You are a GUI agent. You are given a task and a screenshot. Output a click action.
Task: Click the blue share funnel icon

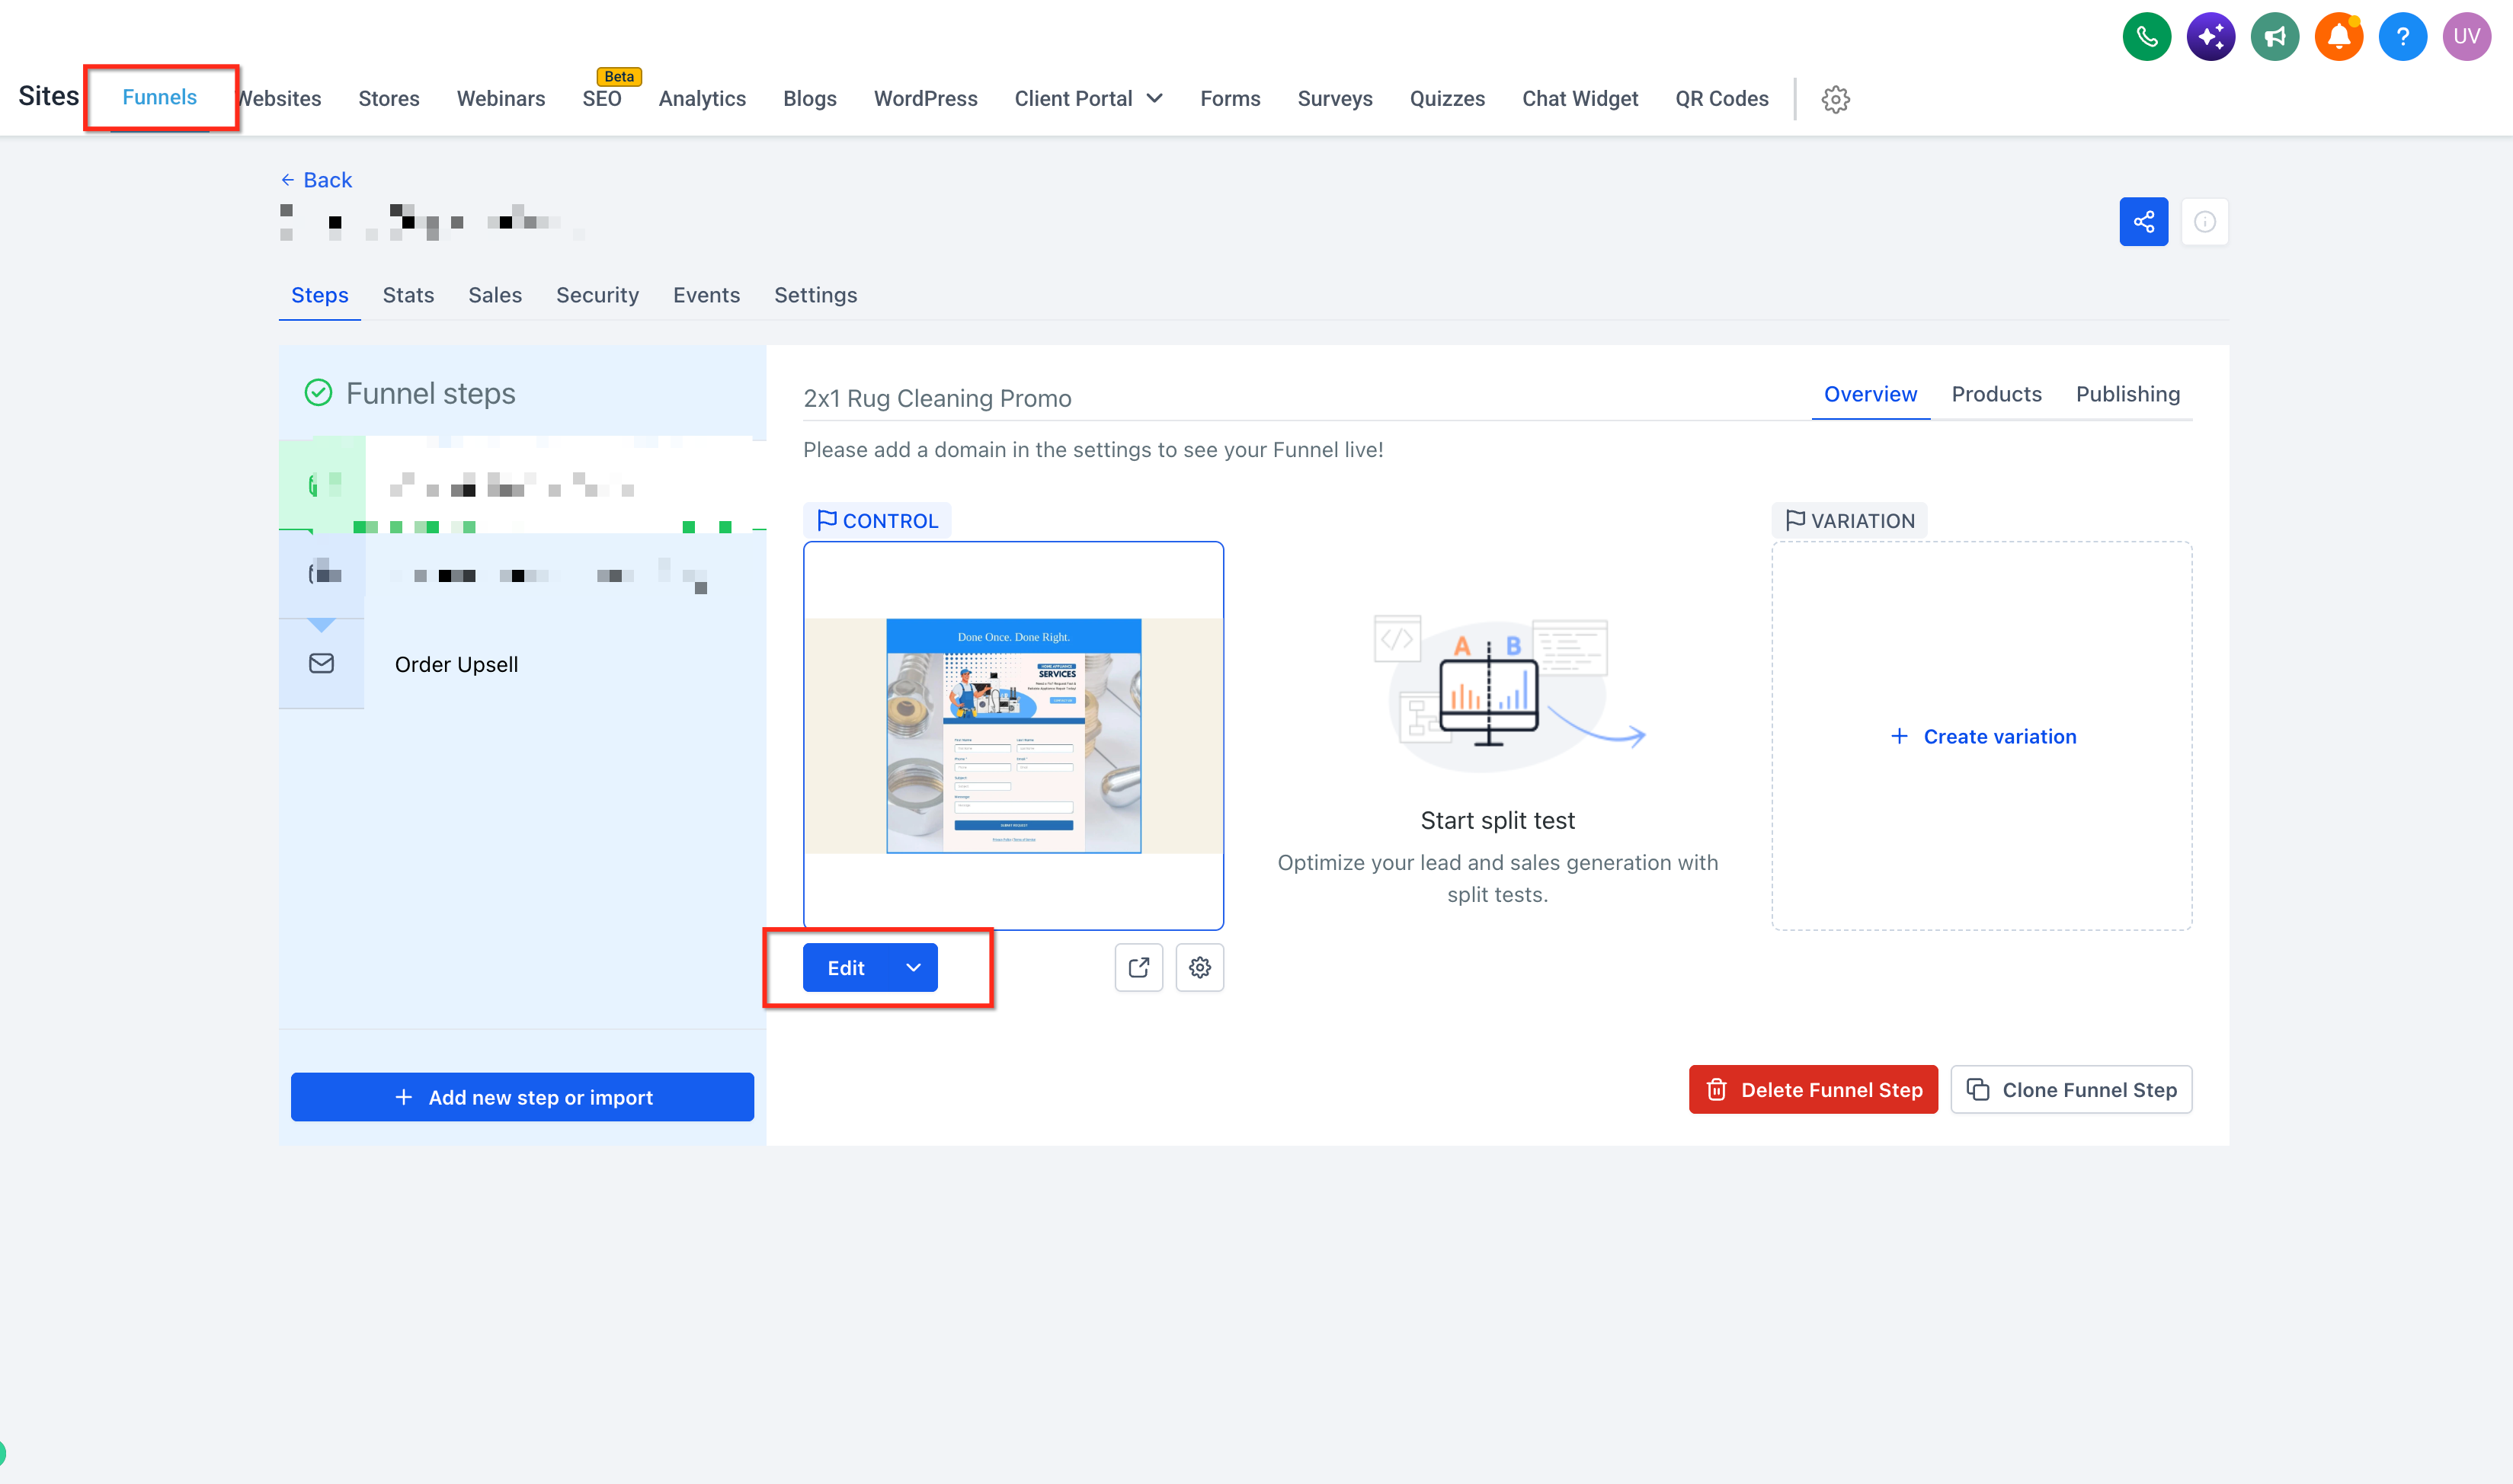(2143, 222)
